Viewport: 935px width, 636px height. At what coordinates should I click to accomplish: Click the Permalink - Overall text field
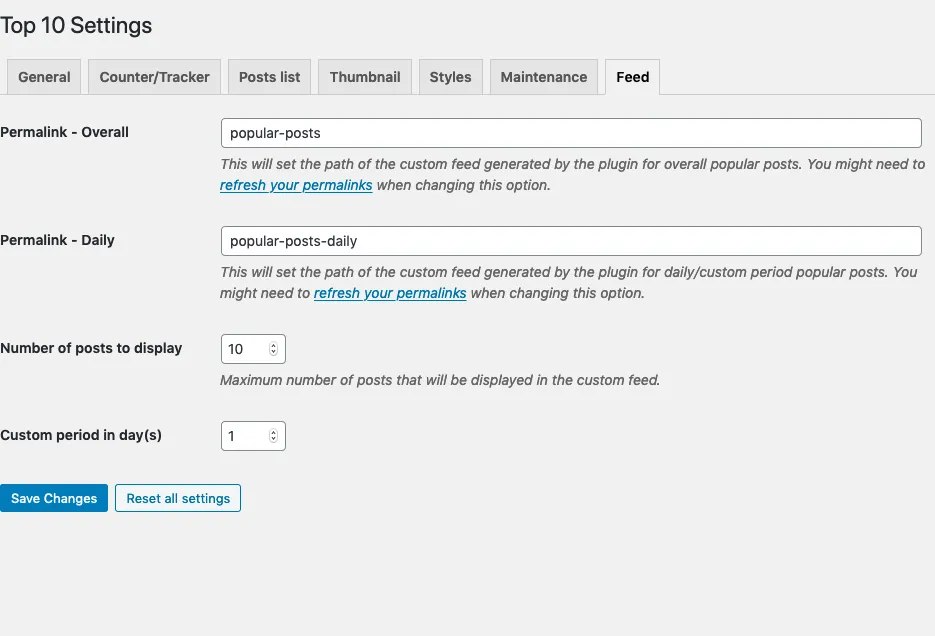570,133
